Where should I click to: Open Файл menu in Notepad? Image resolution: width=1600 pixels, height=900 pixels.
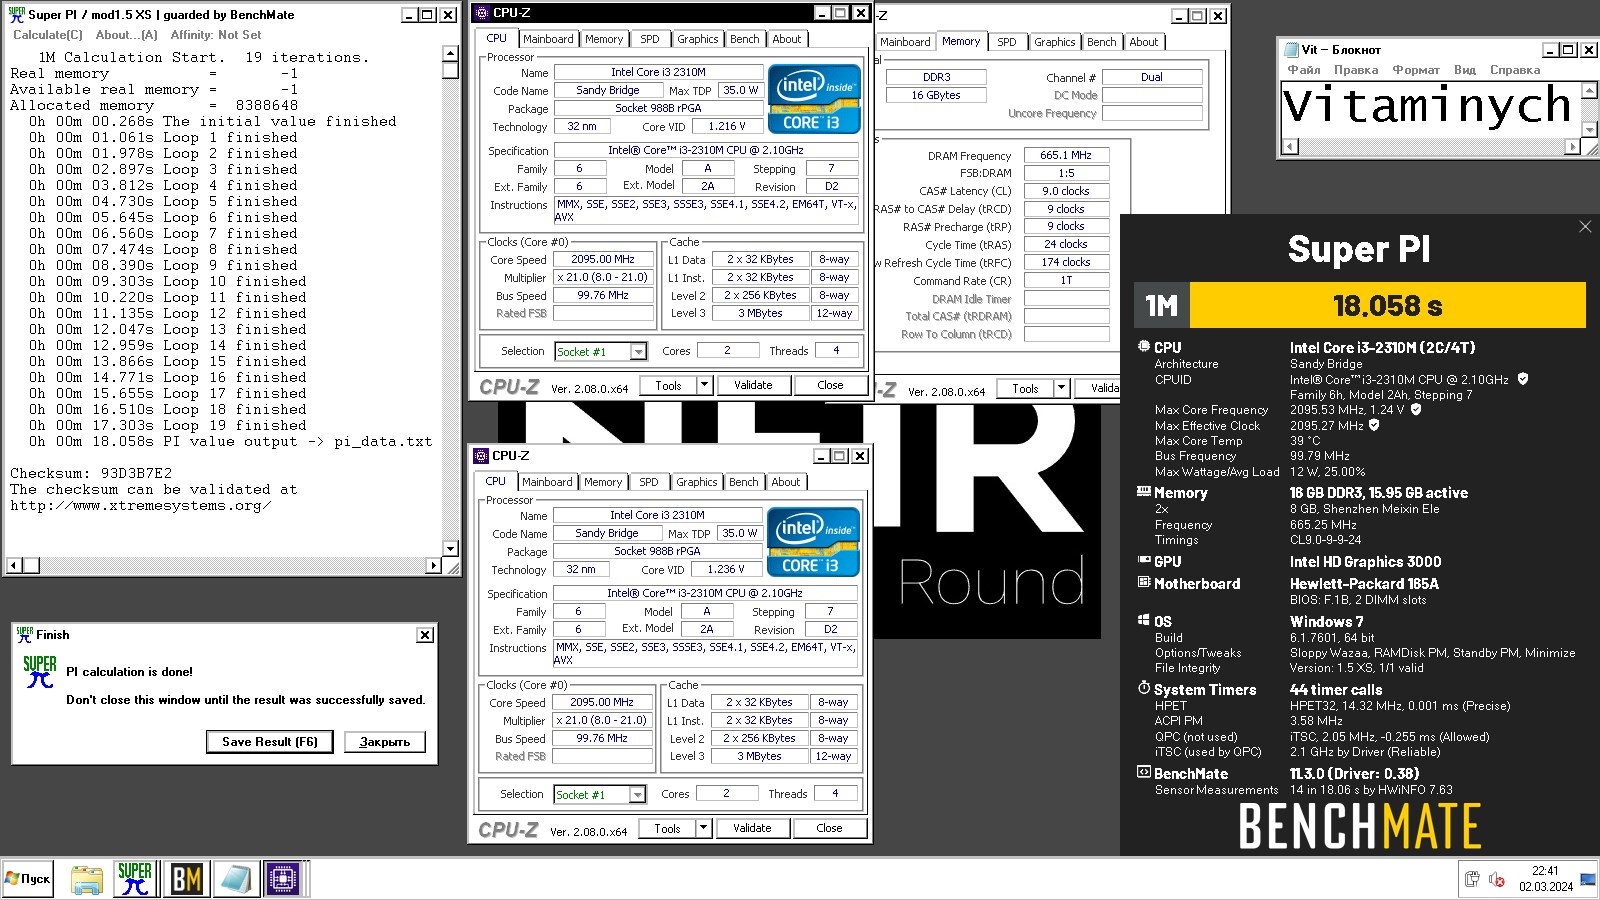click(x=1303, y=70)
